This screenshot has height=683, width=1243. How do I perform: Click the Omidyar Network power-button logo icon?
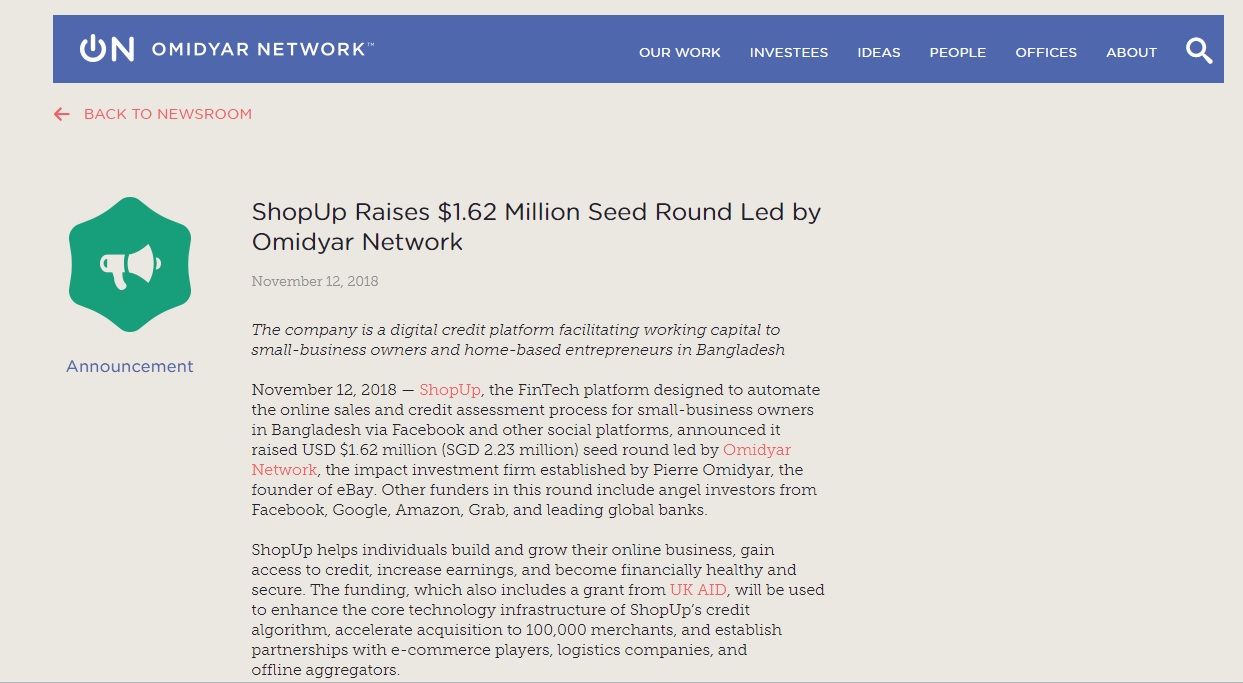[x=106, y=49]
